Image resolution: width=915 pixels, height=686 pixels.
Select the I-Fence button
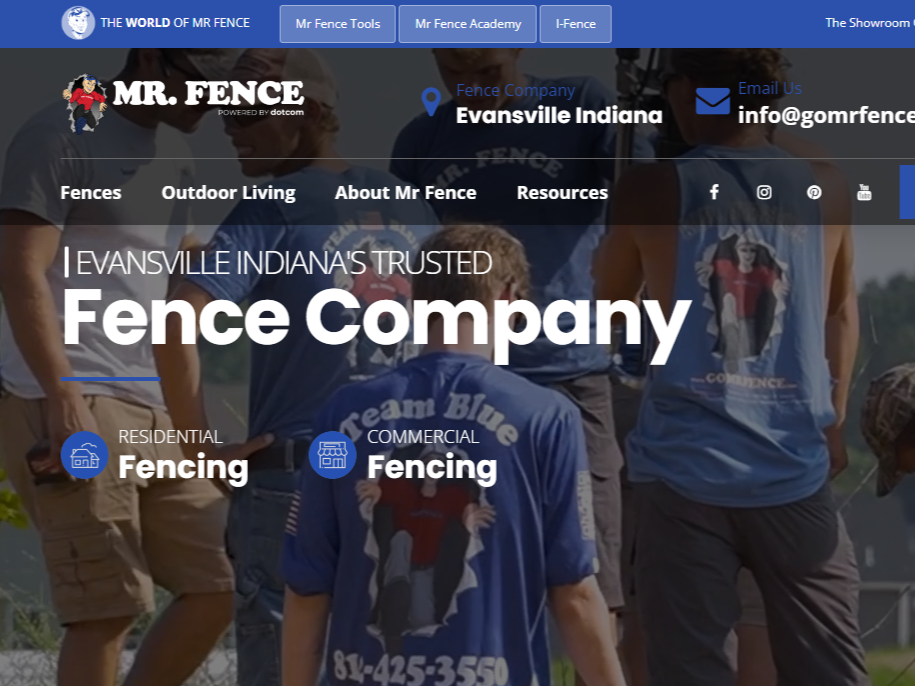(575, 24)
